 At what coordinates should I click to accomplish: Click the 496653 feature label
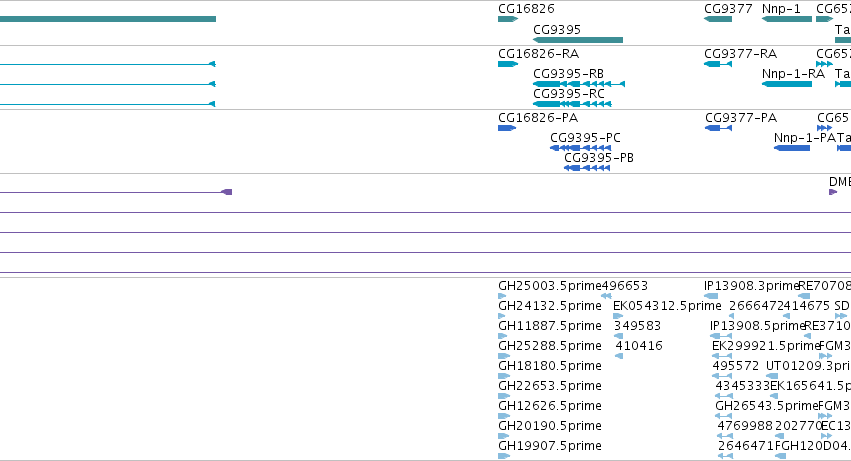click(x=625, y=286)
